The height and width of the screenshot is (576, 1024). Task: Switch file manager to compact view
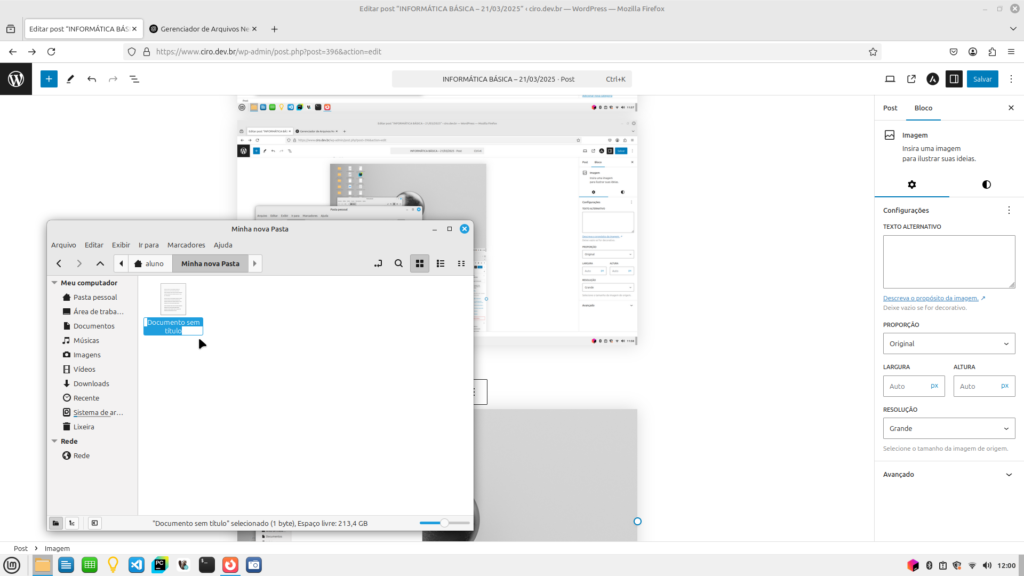tap(461, 263)
